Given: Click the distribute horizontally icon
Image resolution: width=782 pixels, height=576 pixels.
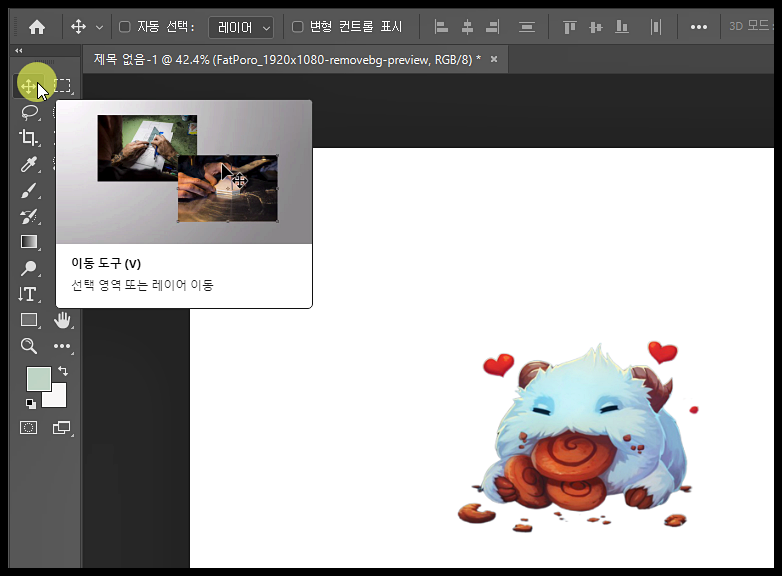Looking at the screenshot, I should coord(656,27).
